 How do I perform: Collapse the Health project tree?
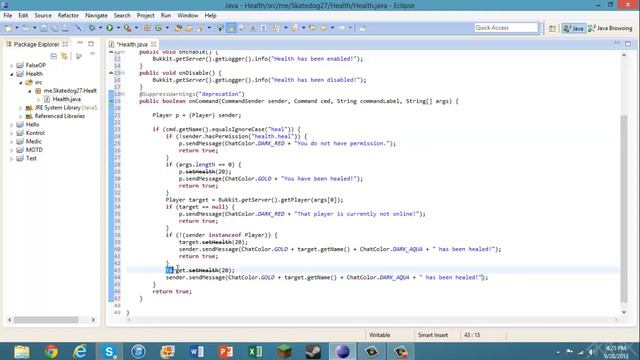(11, 74)
